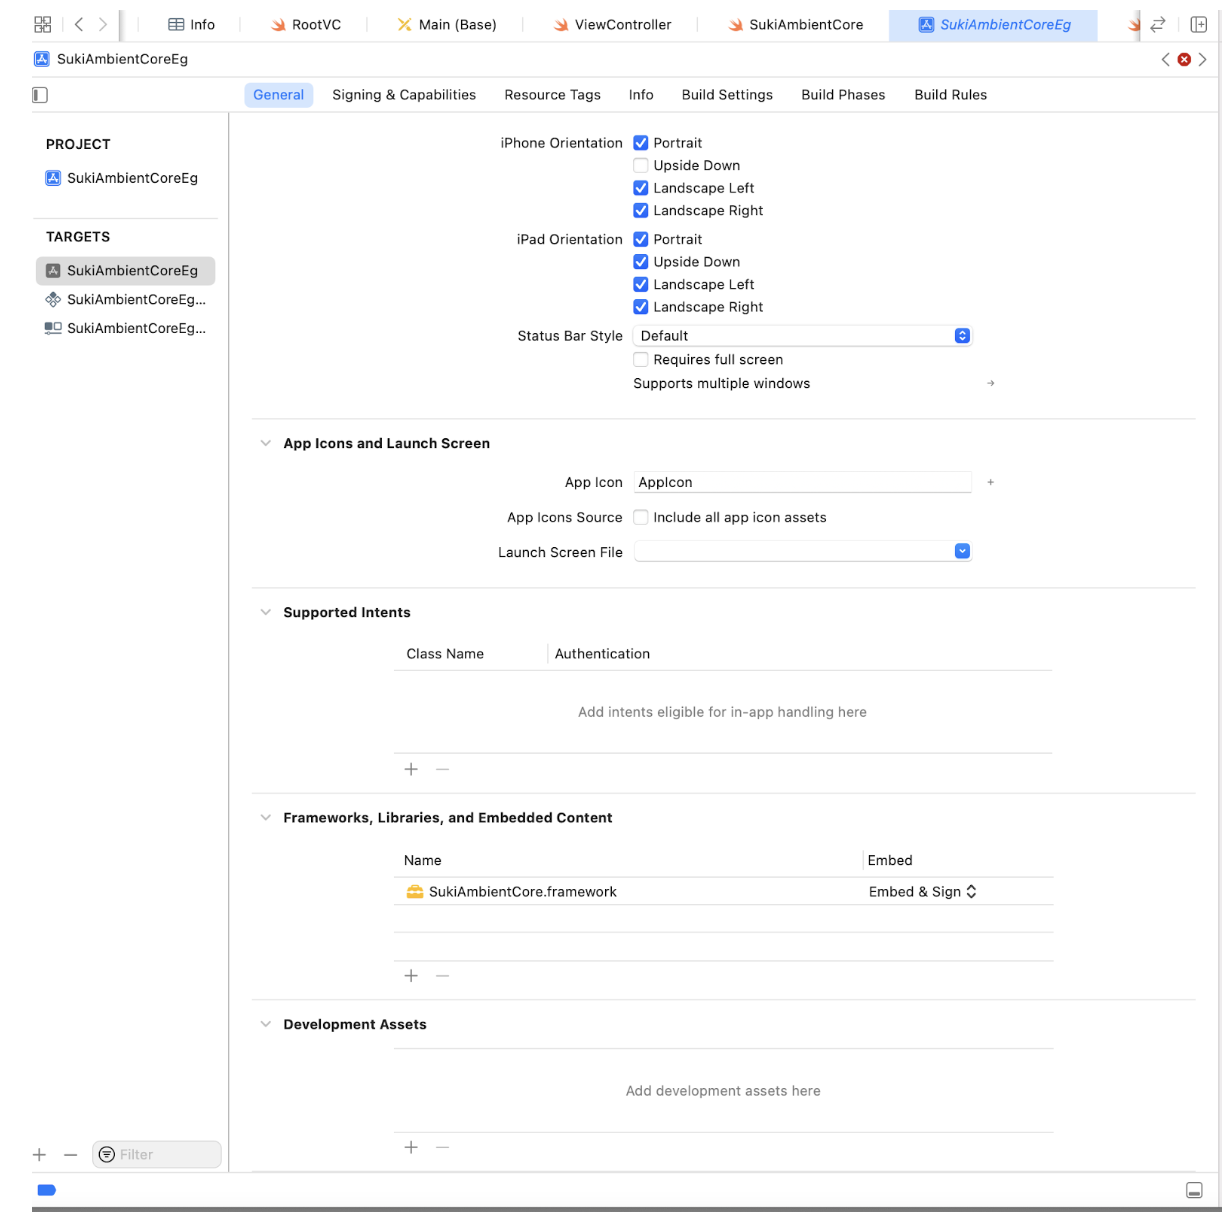Click the SukiAmbientCore.framework toolbox icon

pos(415,891)
